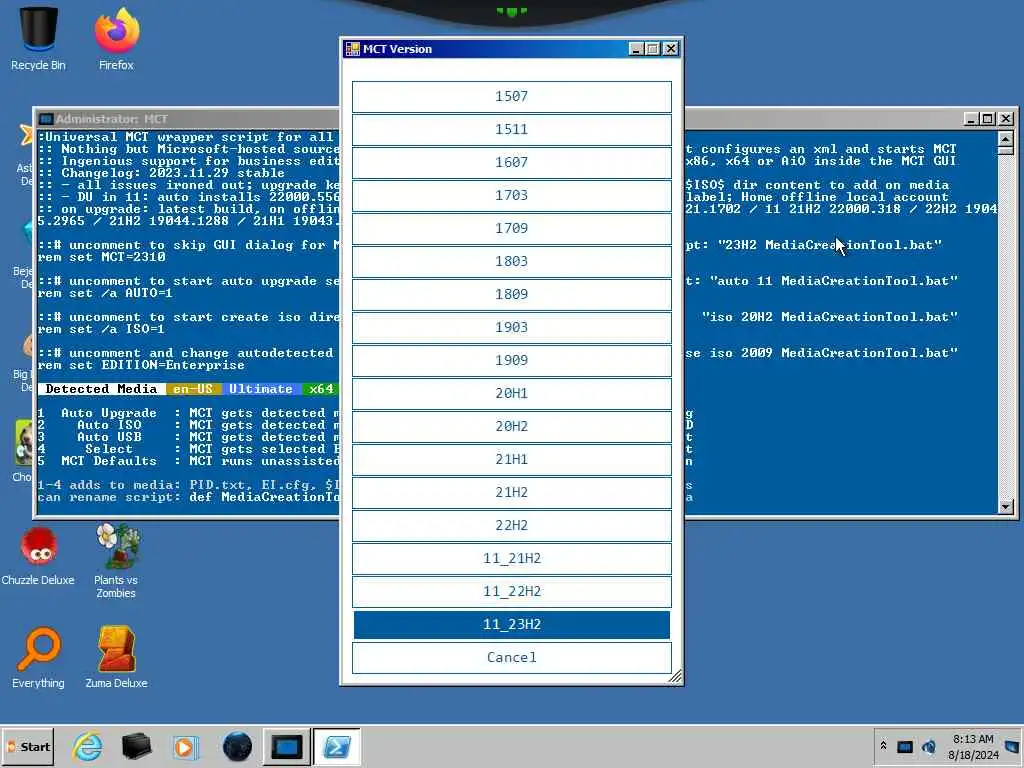
Task: Click the "Detected Media" label in console
Action: (x=101, y=389)
